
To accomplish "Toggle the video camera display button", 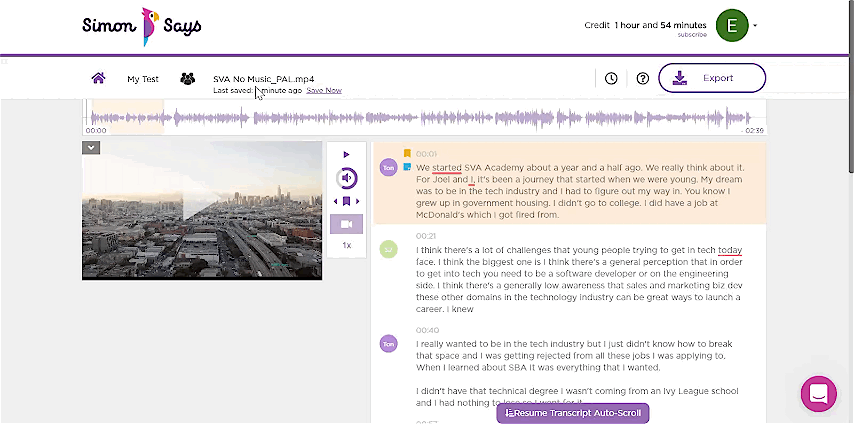I will coord(346,224).
